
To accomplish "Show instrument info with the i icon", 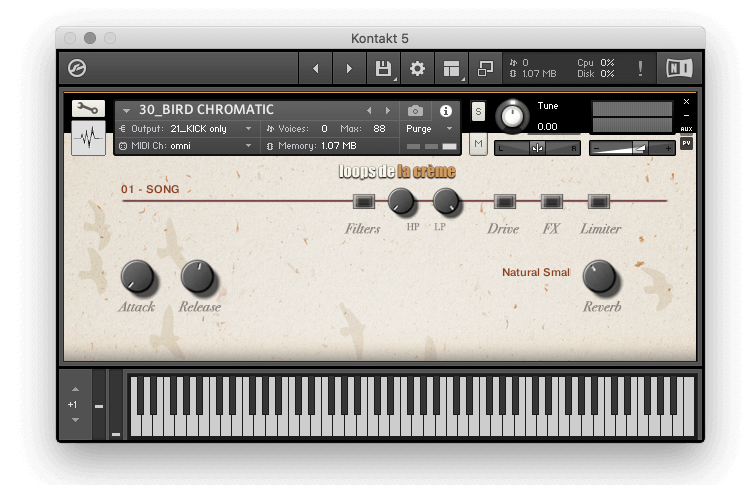I will [x=446, y=111].
